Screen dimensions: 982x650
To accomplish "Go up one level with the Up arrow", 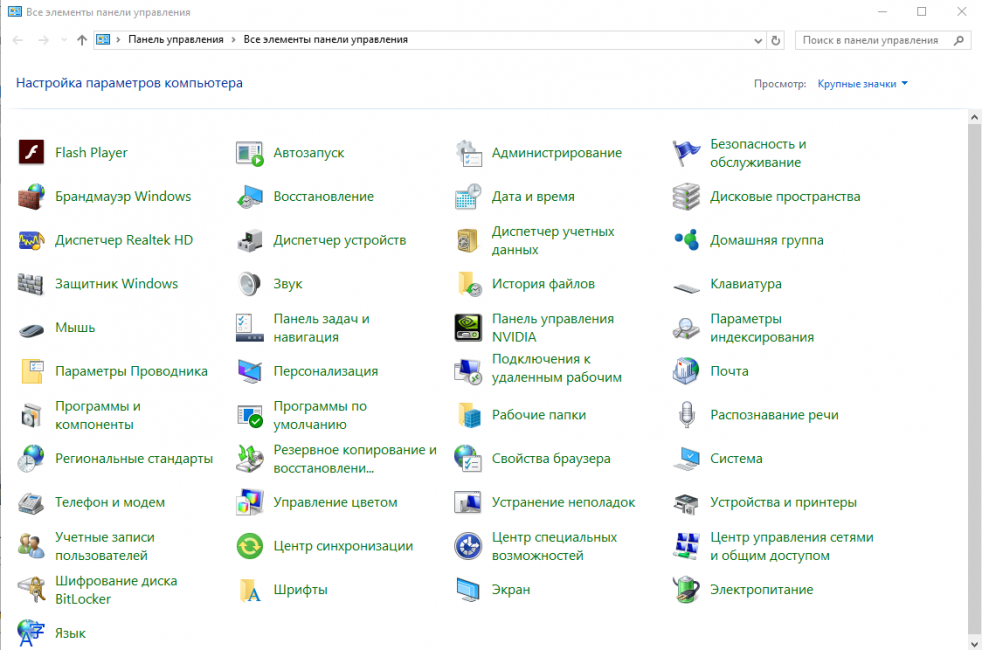I will (x=81, y=40).
